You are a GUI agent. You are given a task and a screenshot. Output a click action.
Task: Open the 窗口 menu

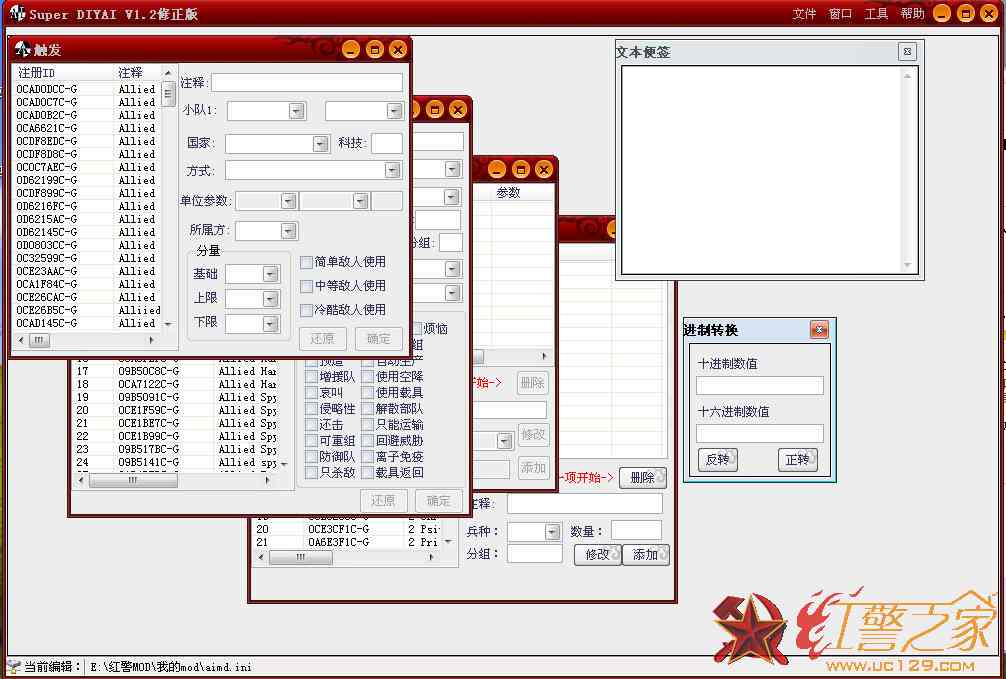pos(840,13)
